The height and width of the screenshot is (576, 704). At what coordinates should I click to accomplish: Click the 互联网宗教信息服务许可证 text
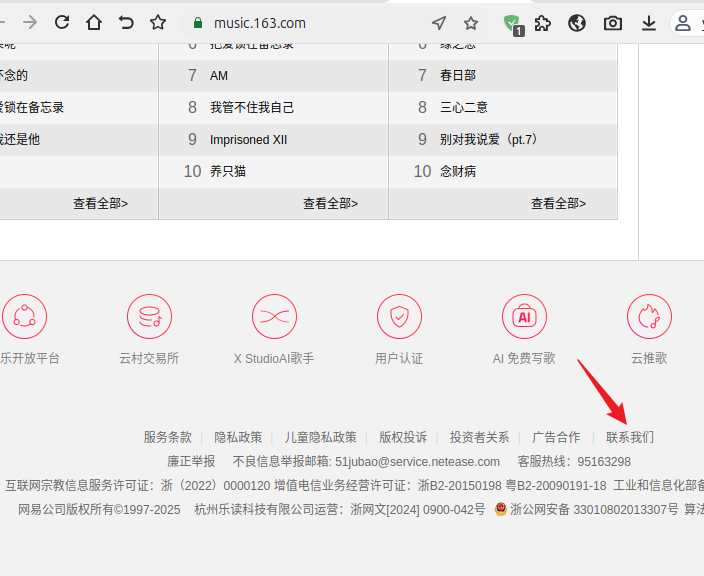point(138,485)
